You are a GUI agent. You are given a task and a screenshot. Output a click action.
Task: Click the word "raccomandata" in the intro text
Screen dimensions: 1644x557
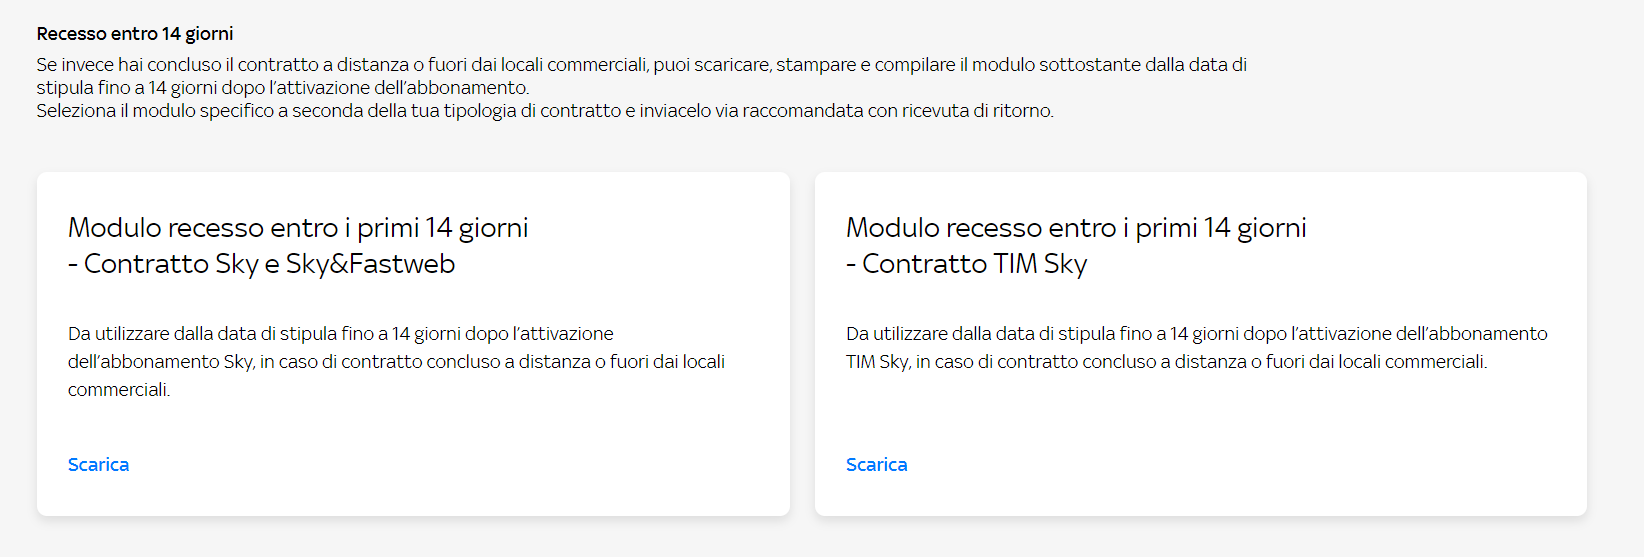[x=803, y=110]
